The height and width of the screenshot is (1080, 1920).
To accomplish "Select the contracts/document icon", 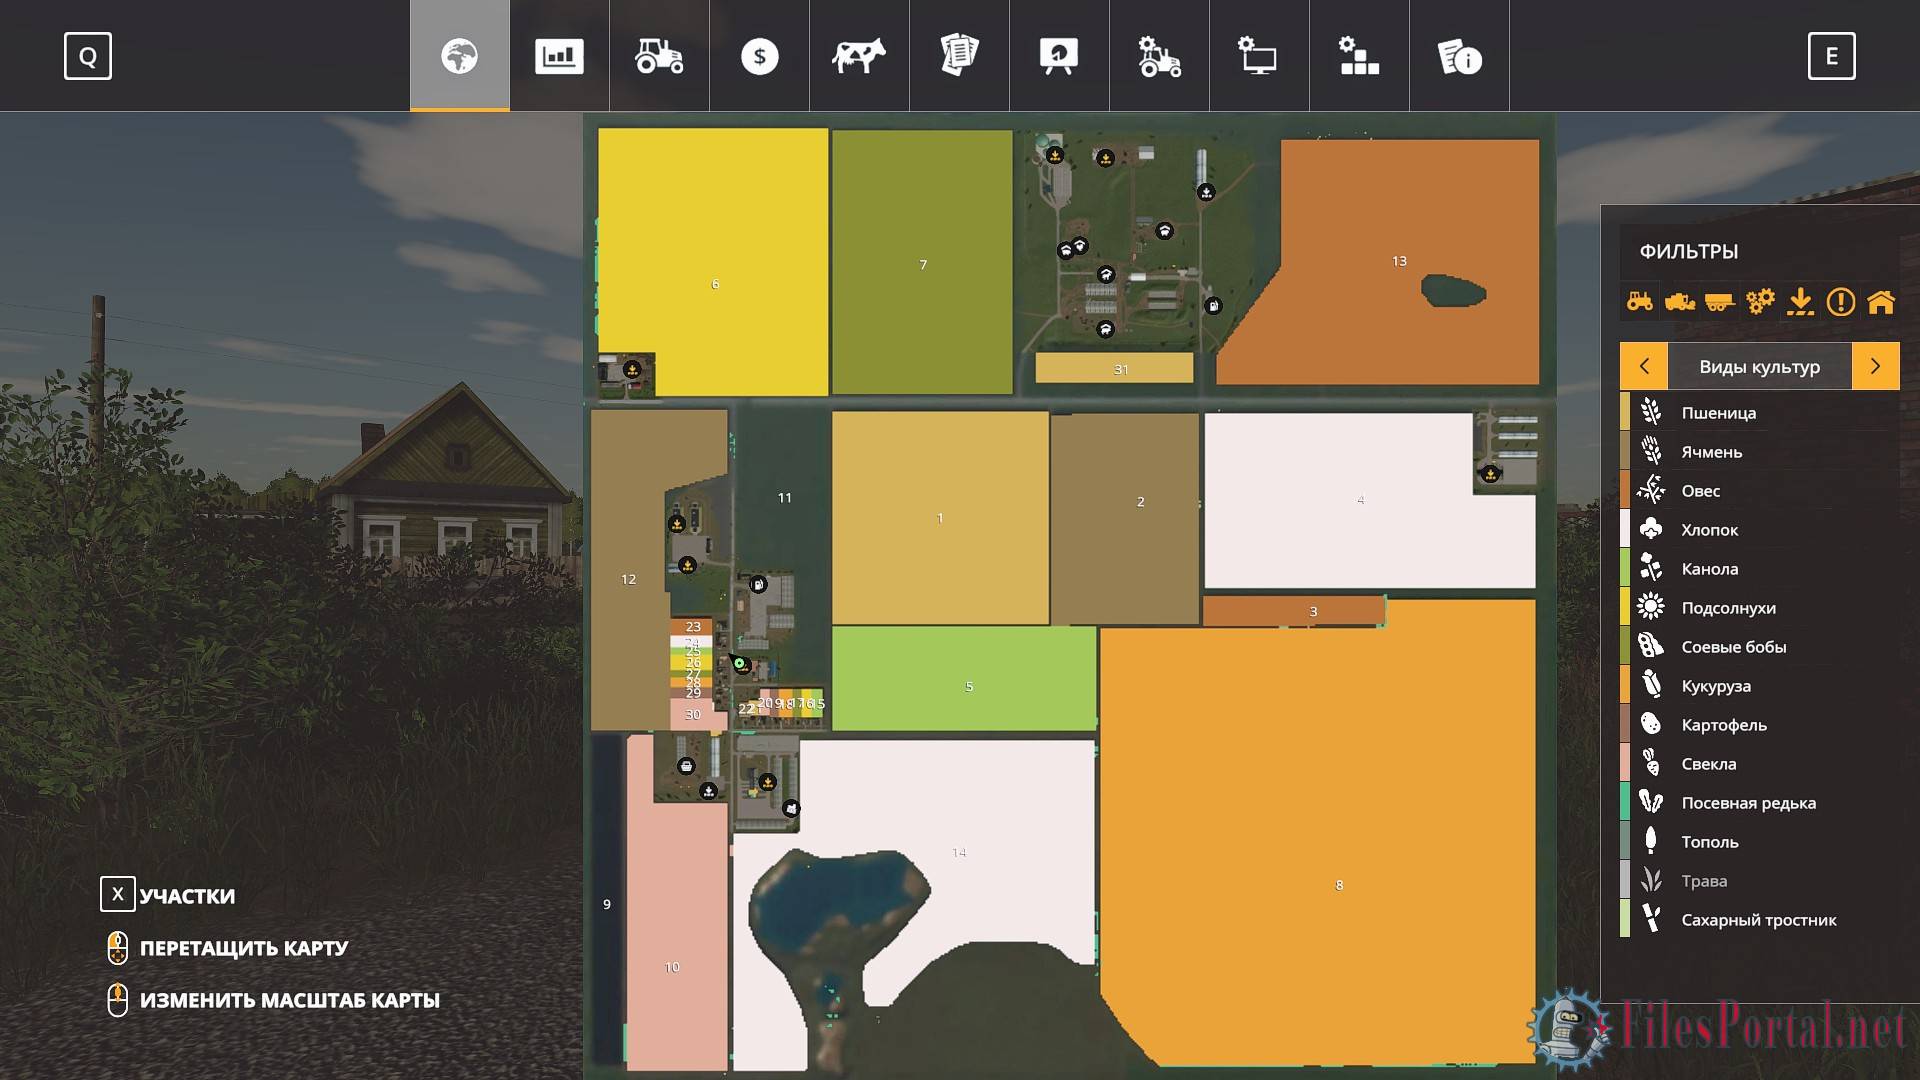I will click(960, 55).
